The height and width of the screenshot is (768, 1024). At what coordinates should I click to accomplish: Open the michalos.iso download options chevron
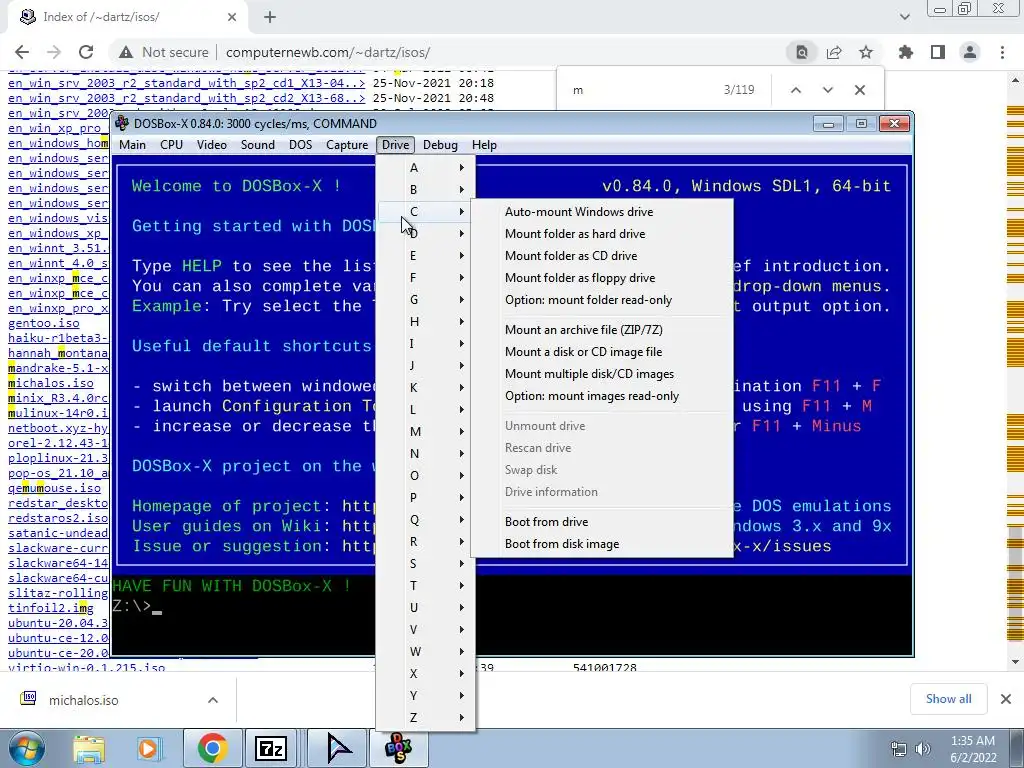[x=213, y=700]
